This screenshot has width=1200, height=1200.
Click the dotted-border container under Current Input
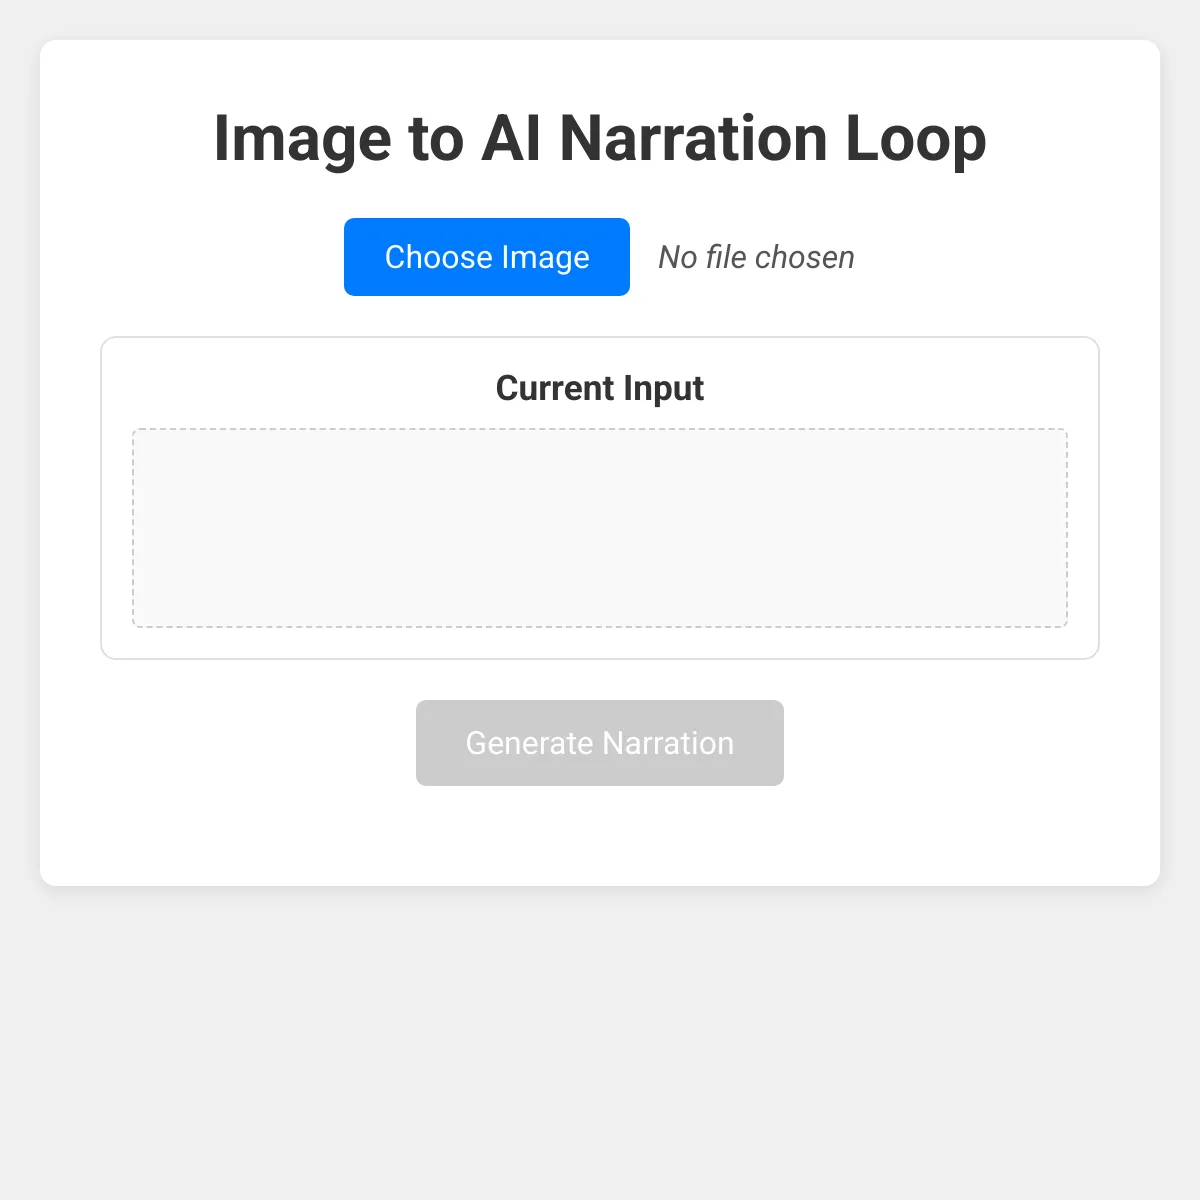click(599, 527)
